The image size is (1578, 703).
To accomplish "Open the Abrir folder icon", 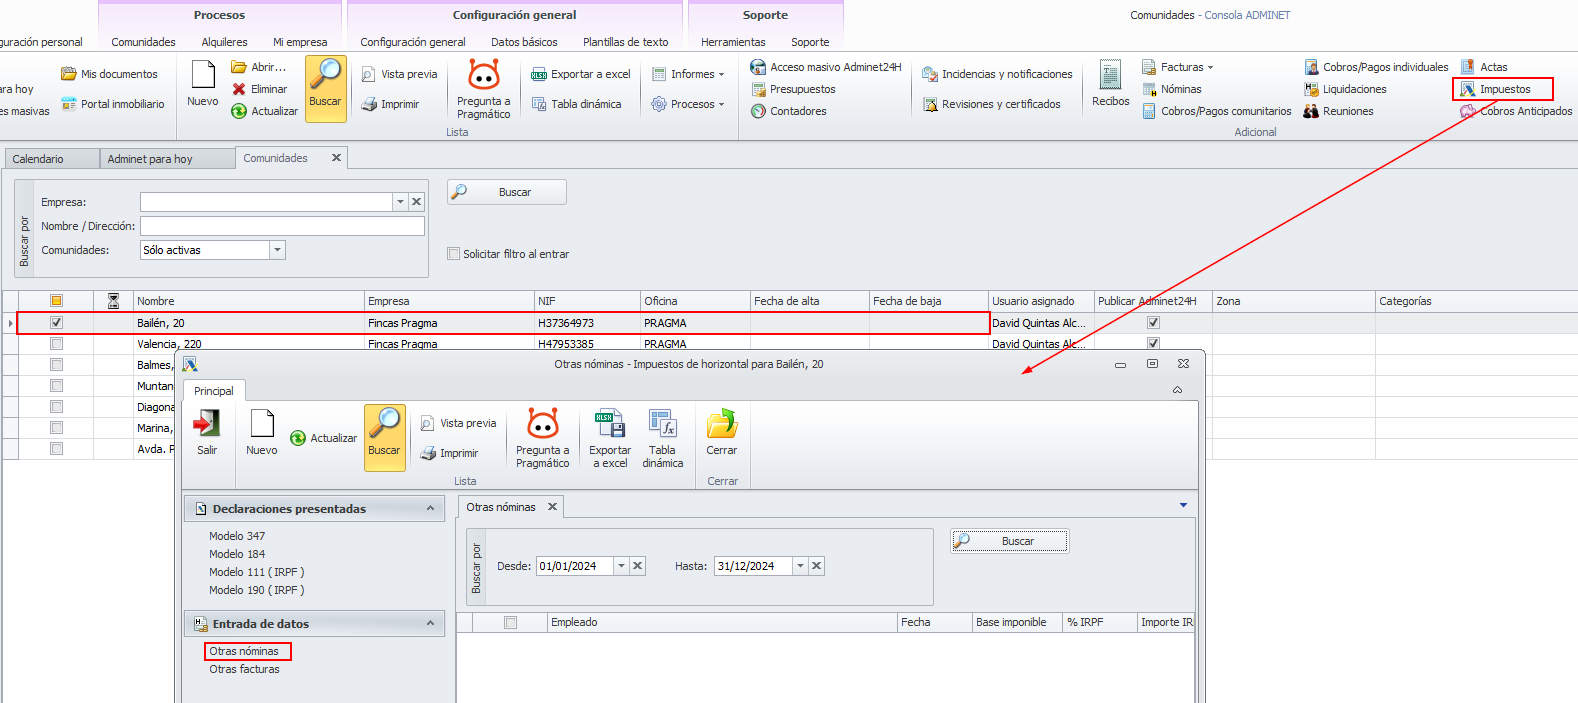I will pyautogui.click(x=239, y=67).
